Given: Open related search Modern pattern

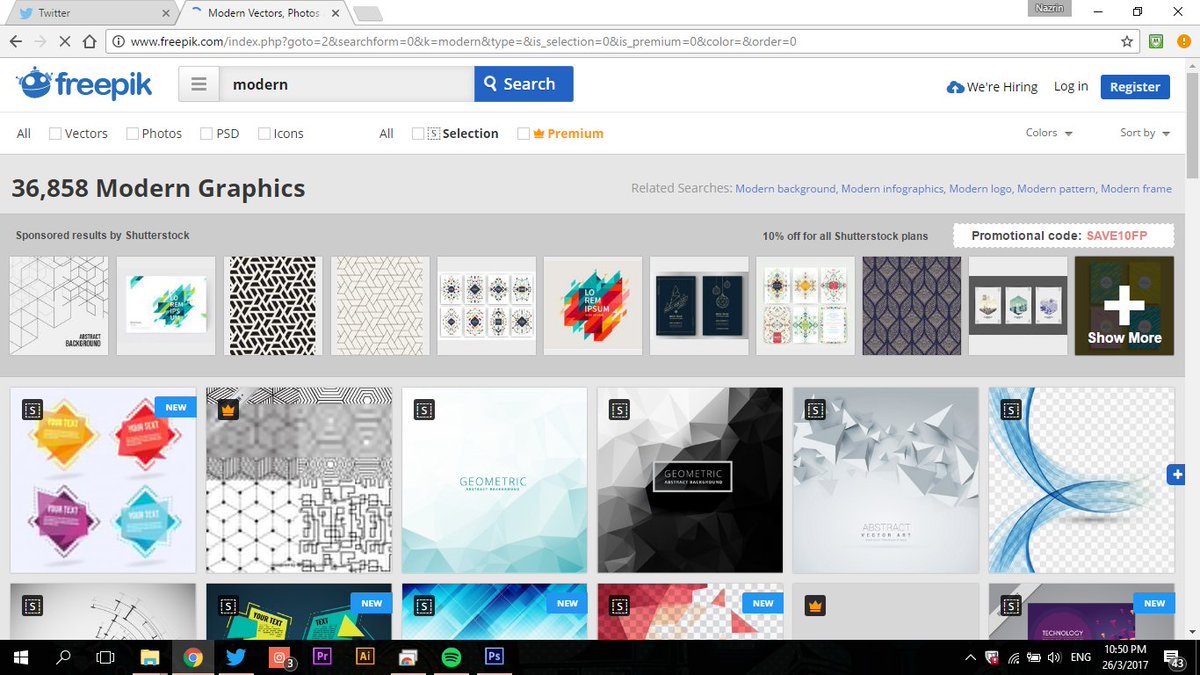Looking at the screenshot, I should (x=1057, y=188).
